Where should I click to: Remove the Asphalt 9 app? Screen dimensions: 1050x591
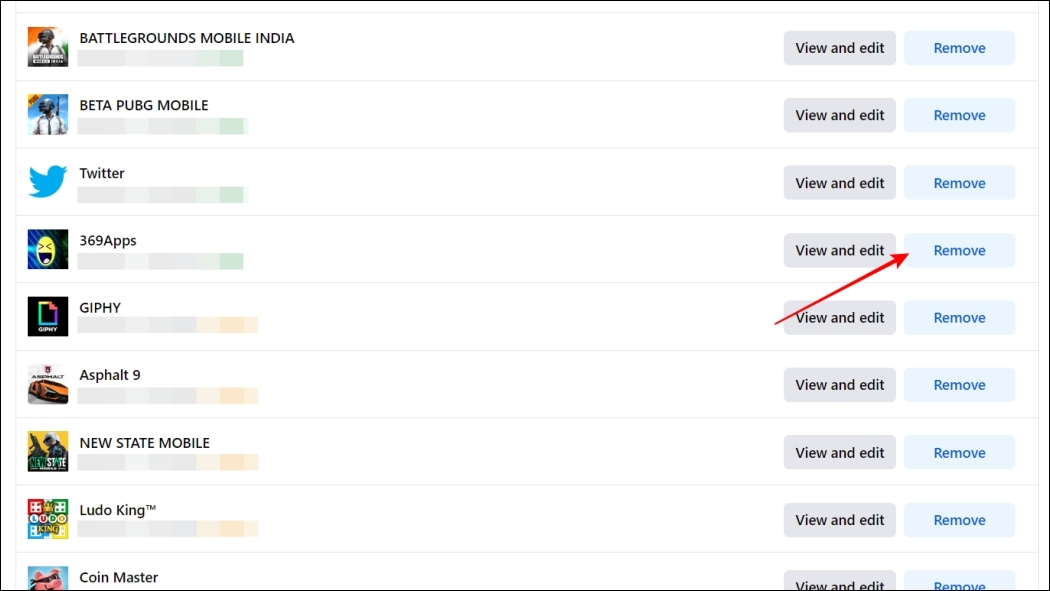[959, 385]
